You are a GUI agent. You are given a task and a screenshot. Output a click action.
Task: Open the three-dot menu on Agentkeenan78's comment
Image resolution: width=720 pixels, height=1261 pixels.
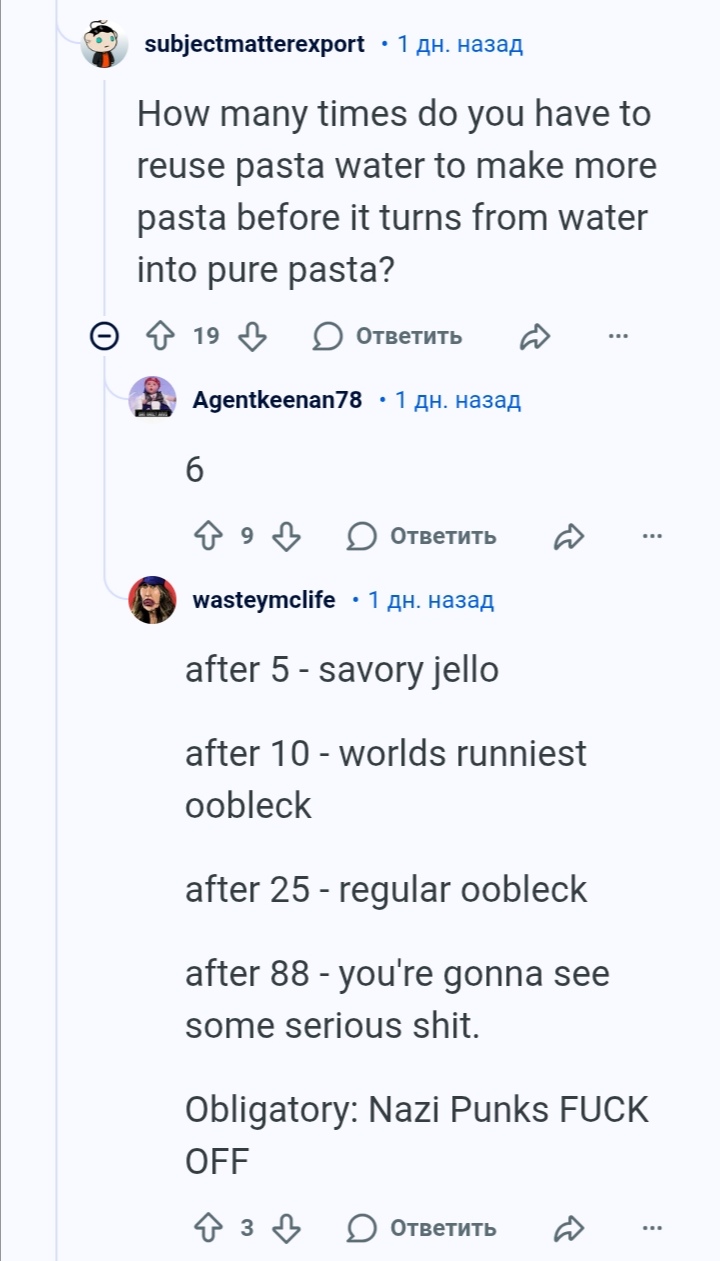point(652,536)
